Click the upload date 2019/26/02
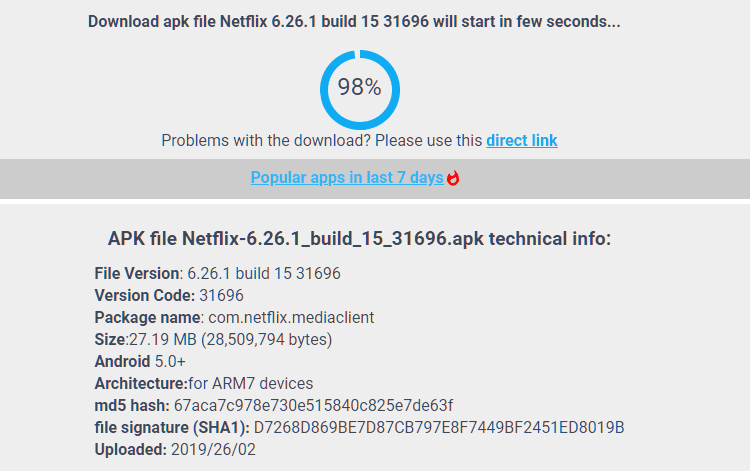 pyautogui.click(x=213, y=449)
